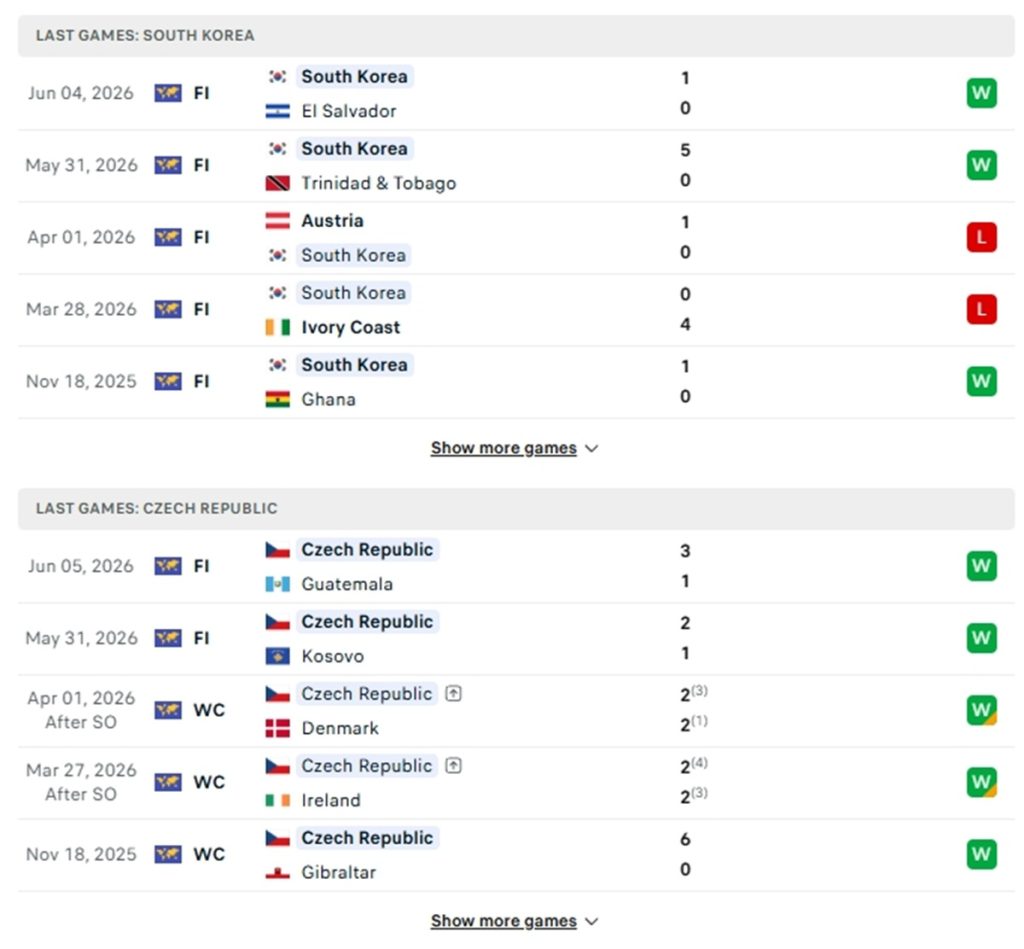The width and height of the screenshot is (1024, 949).
Task: Click the win badge for El Salvador match
Action: point(982,93)
